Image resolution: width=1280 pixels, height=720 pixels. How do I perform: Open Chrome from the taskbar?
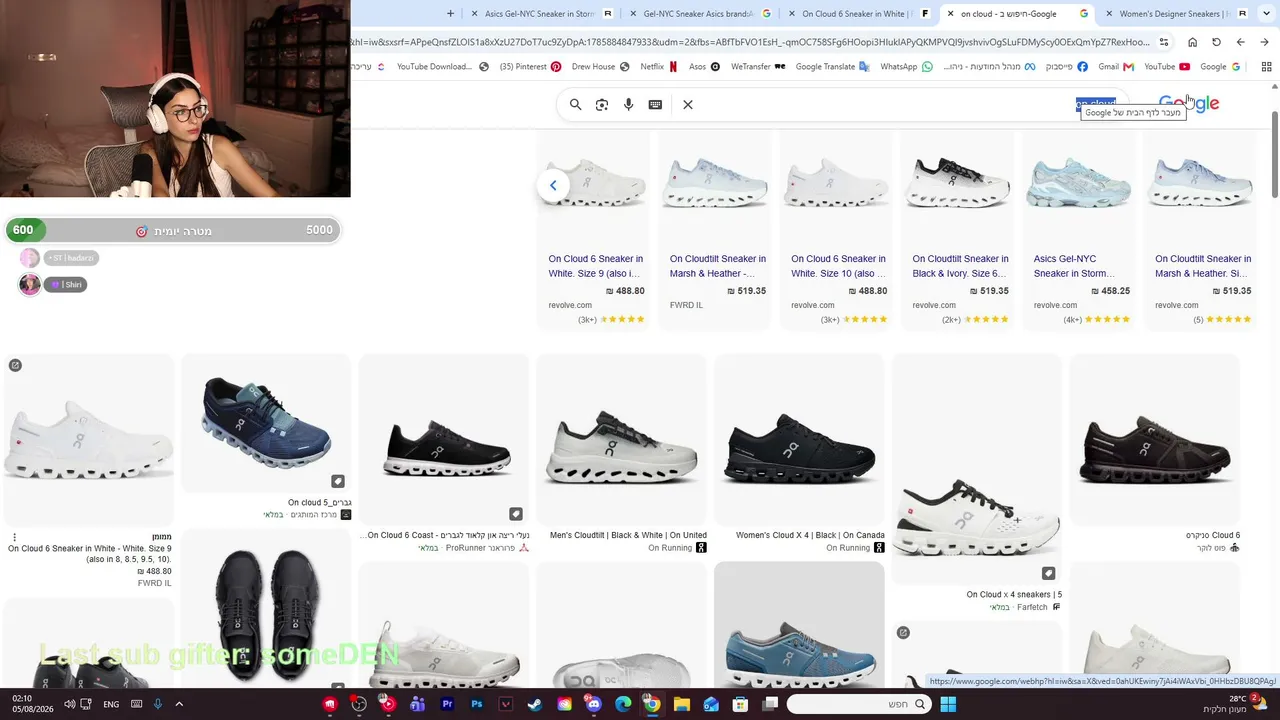pyautogui.click(x=652, y=704)
